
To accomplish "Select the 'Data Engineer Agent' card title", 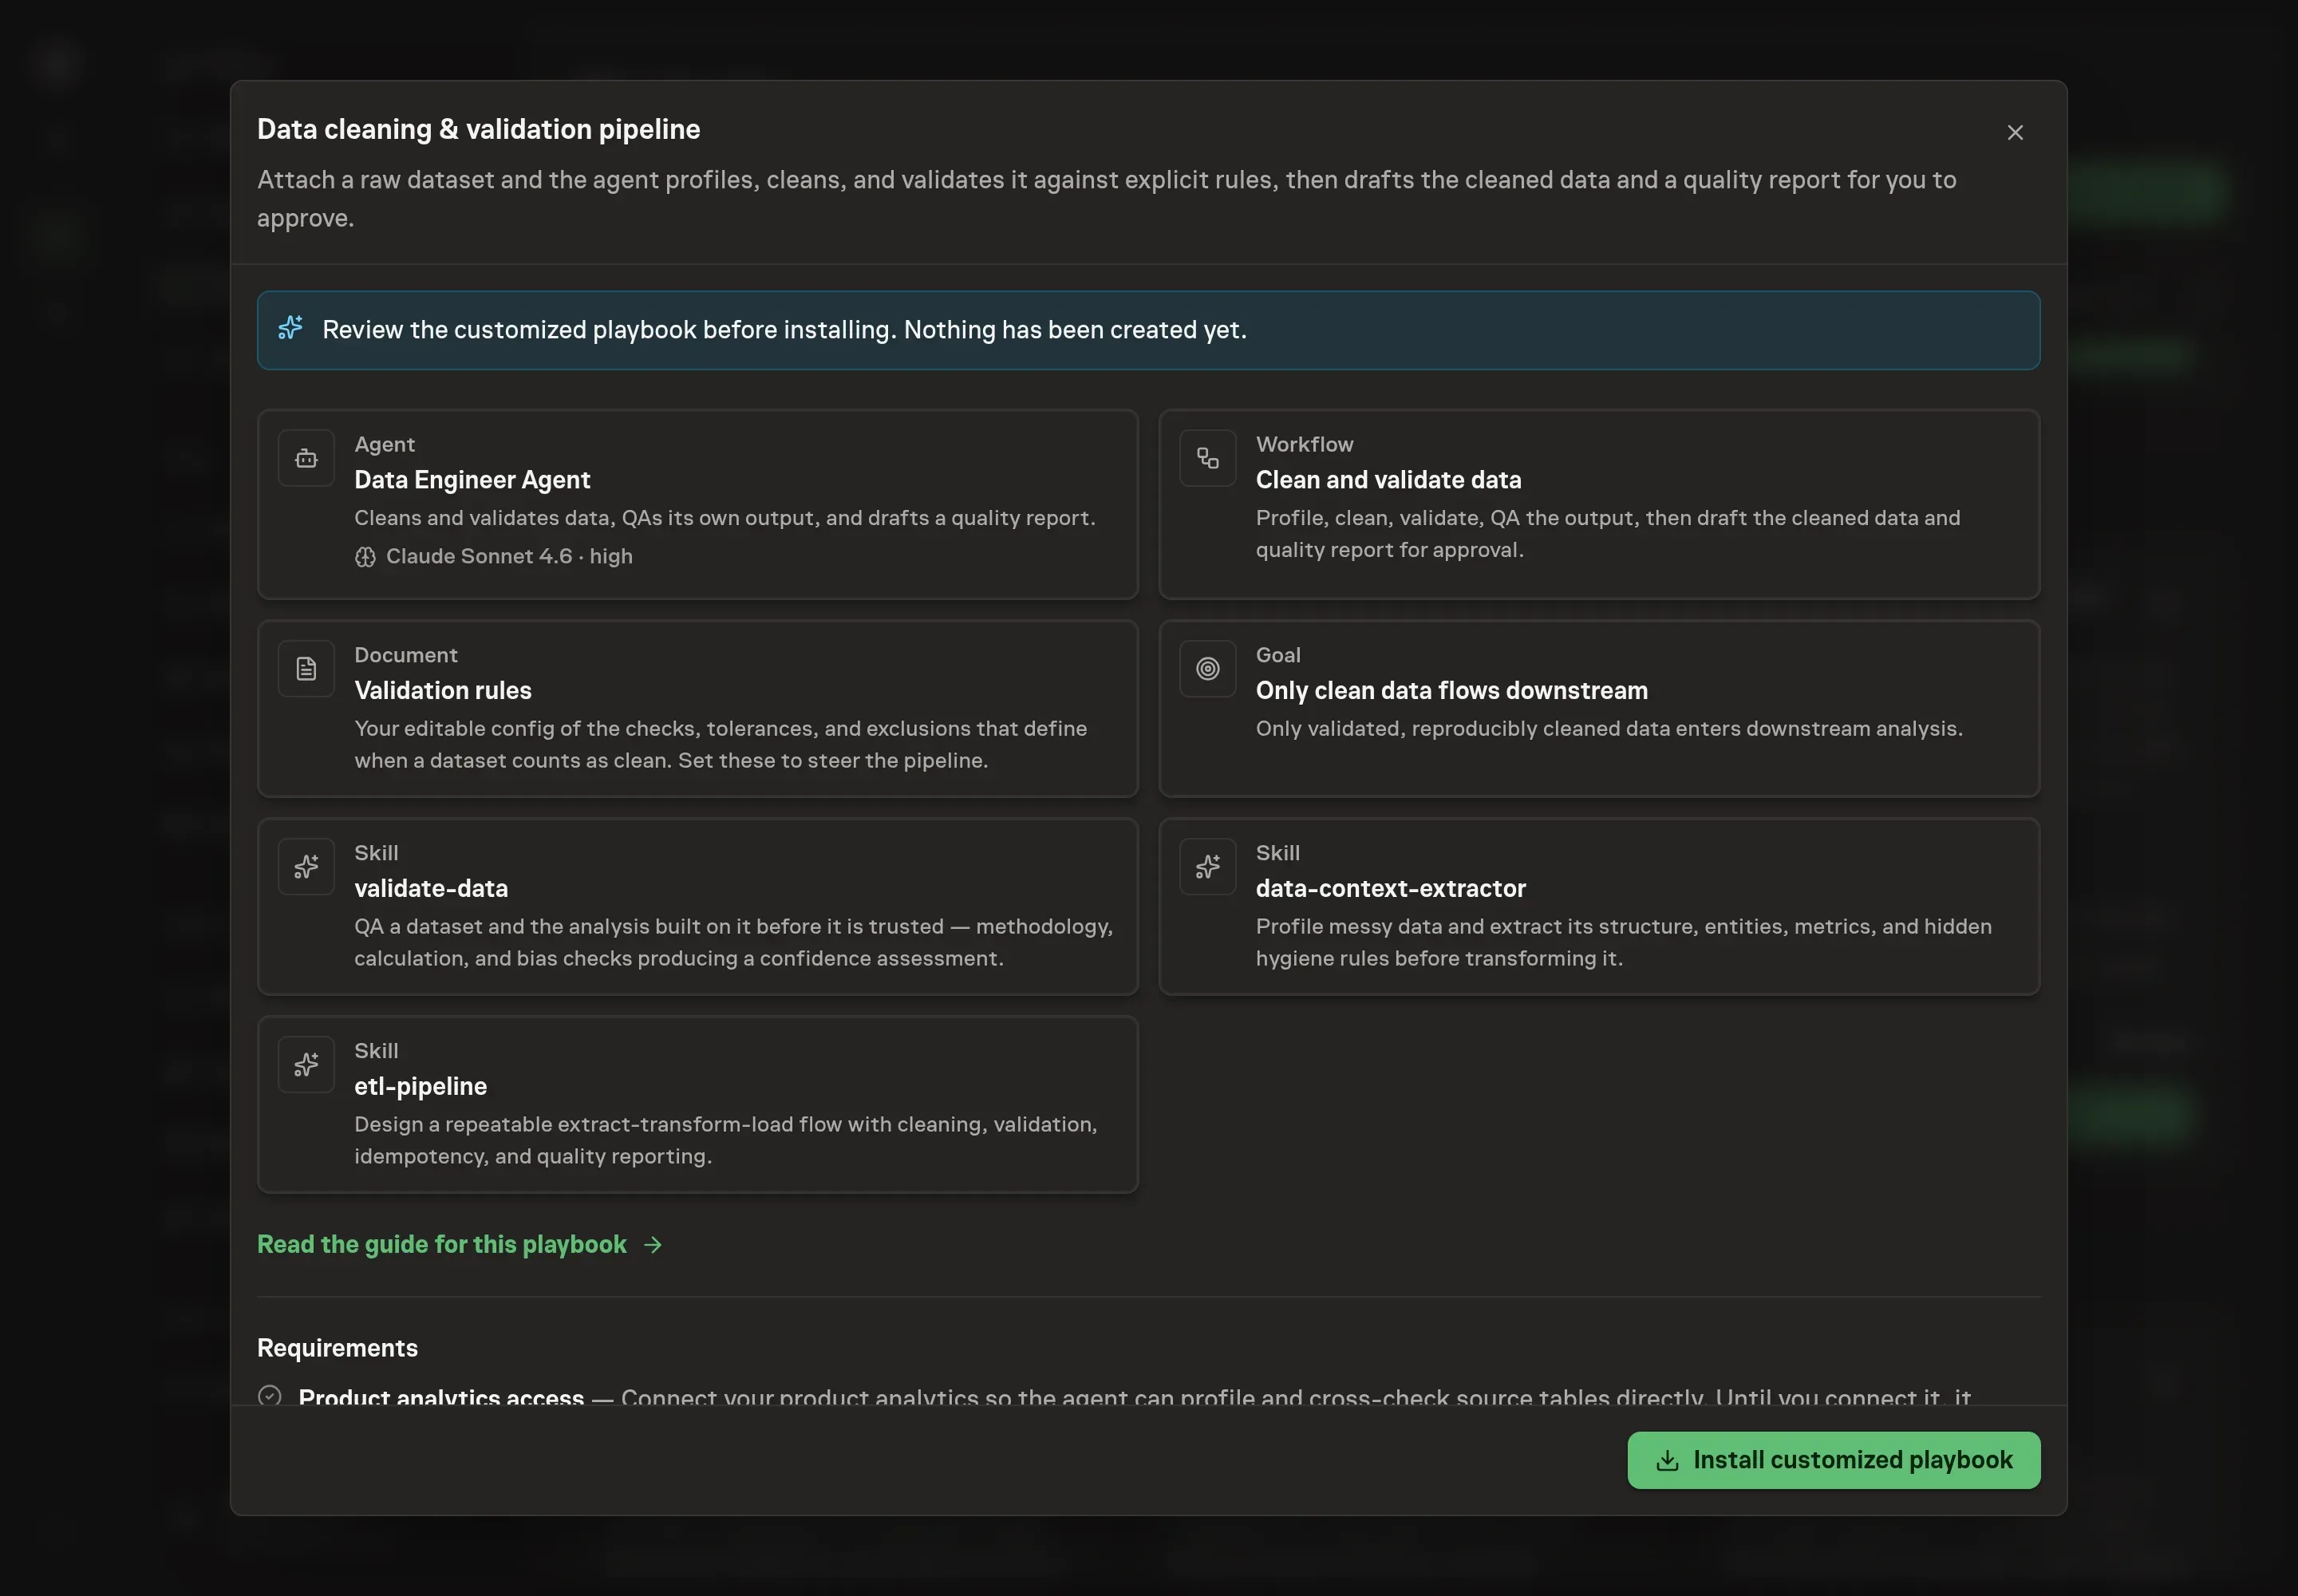I will [472, 480].
